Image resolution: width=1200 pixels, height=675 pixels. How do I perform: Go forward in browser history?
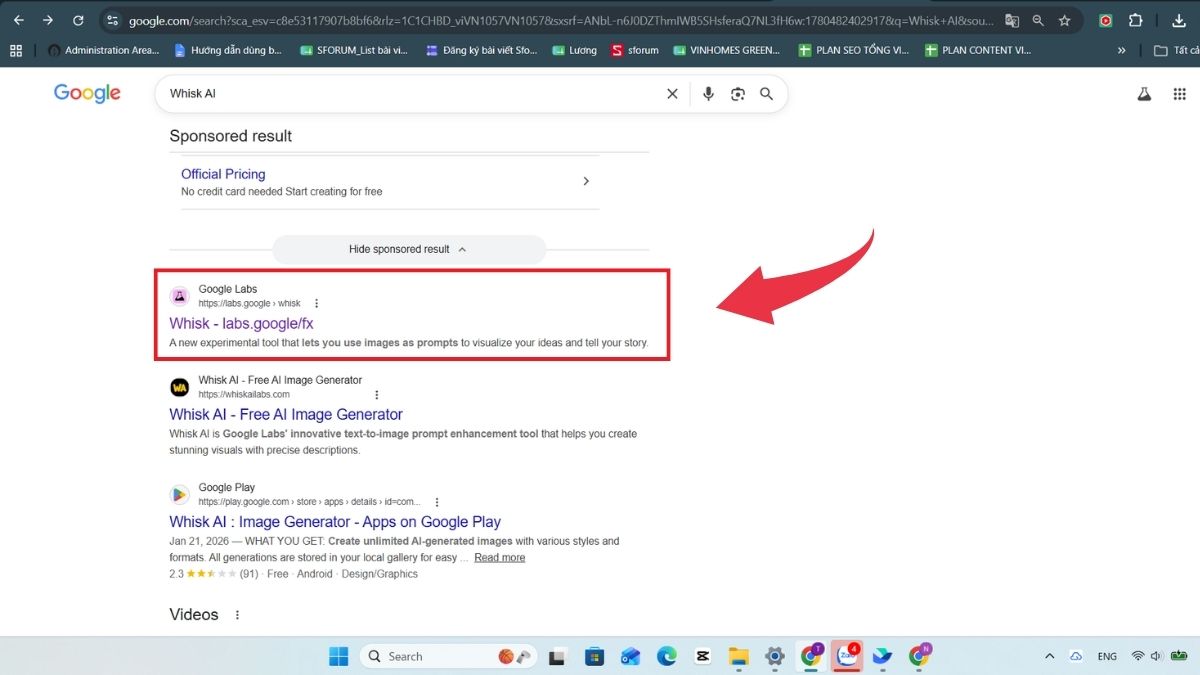(x=47, y=20)
